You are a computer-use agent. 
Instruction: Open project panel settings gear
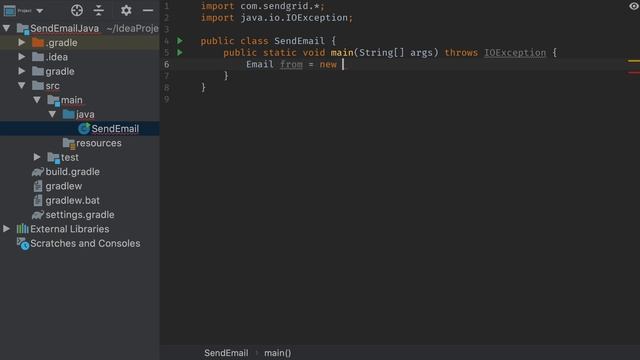click(126, 10)
